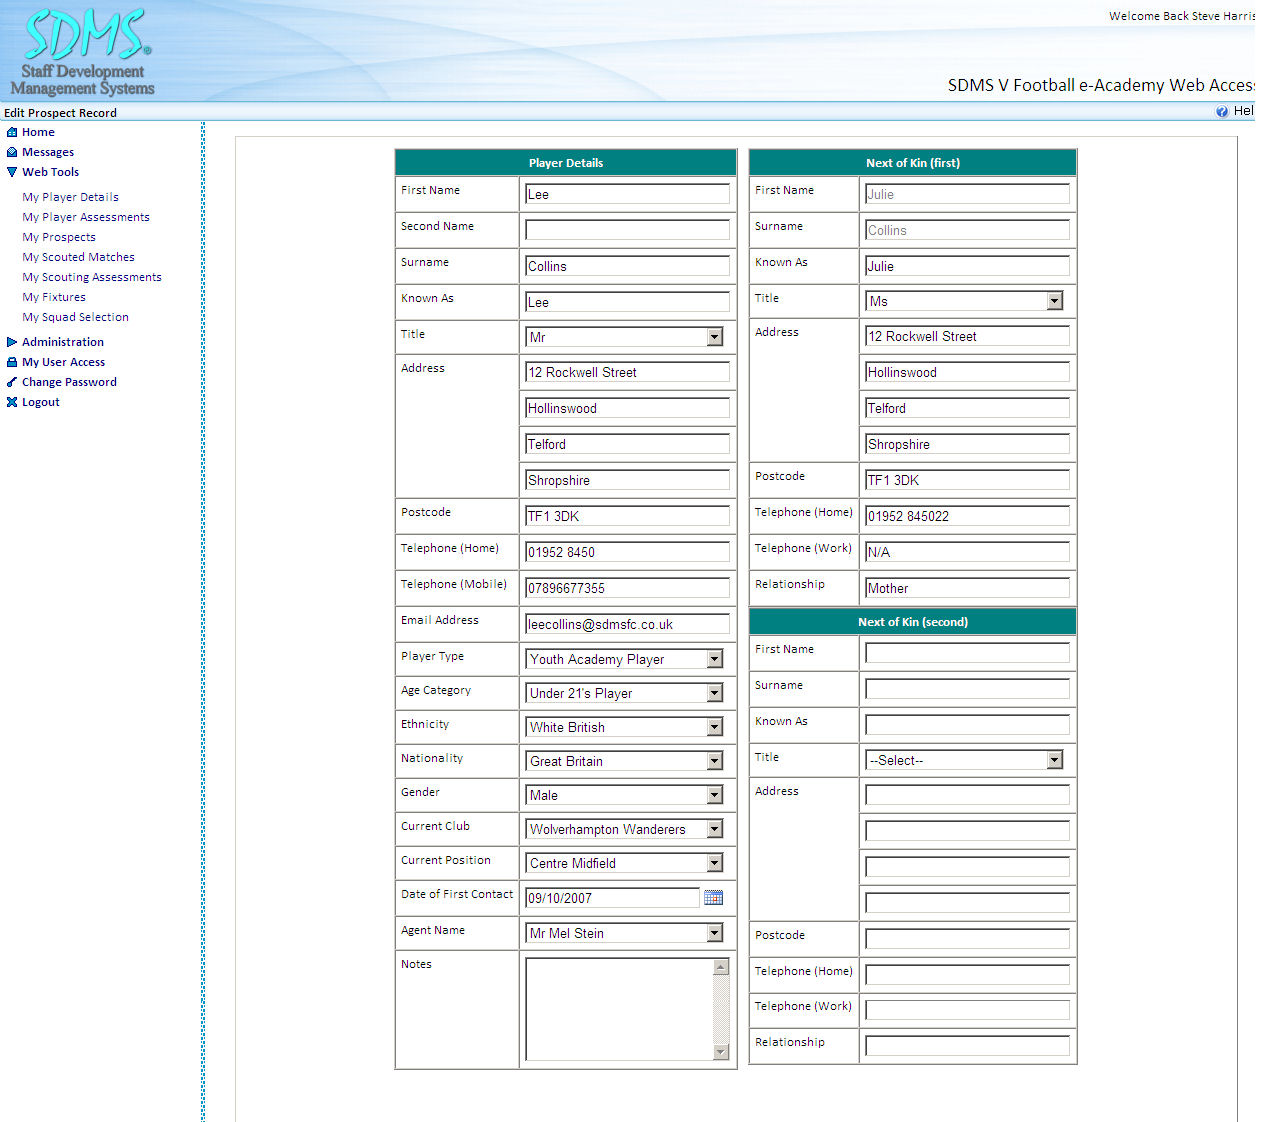
Task: Click Next of Kin (second) header
Action: pos(913,622)
